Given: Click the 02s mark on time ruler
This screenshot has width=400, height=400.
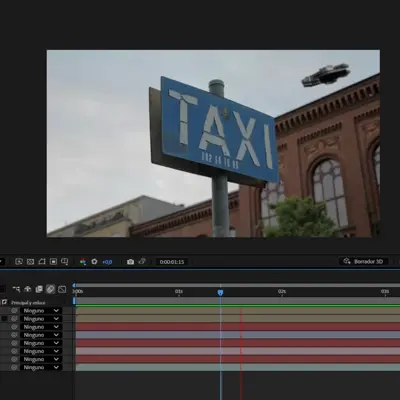Looking at the screenshot, I should [282, 292].
